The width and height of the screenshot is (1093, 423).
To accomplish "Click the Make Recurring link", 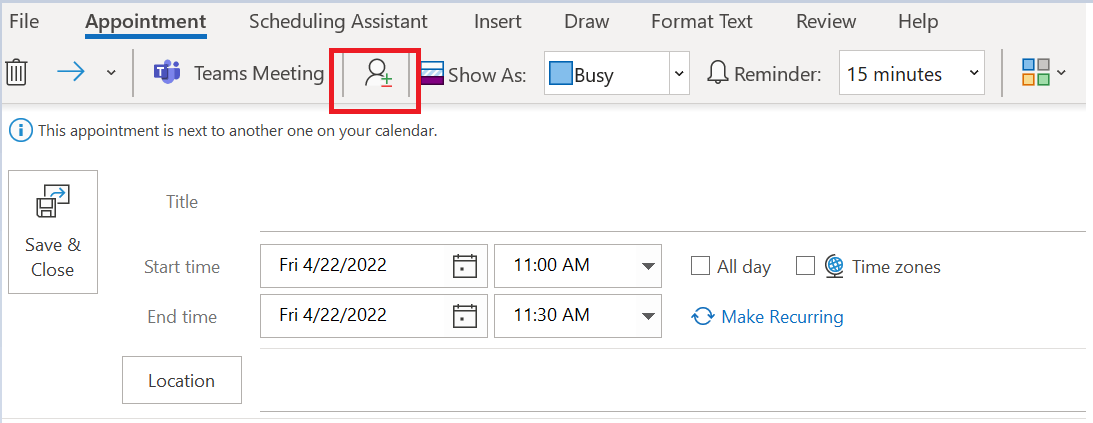I will [x=782, y=317].
